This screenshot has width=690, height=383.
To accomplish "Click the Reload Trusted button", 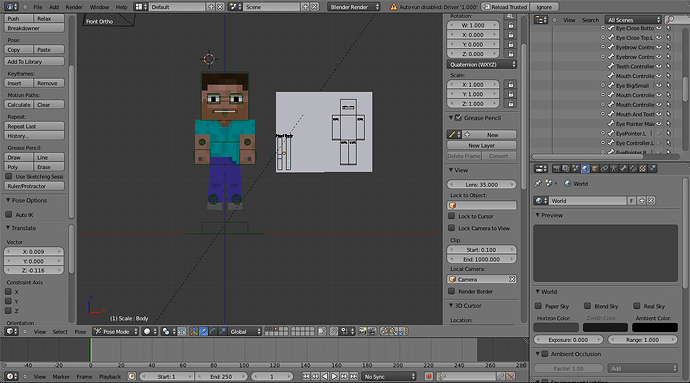I will (x=505, y=7).
